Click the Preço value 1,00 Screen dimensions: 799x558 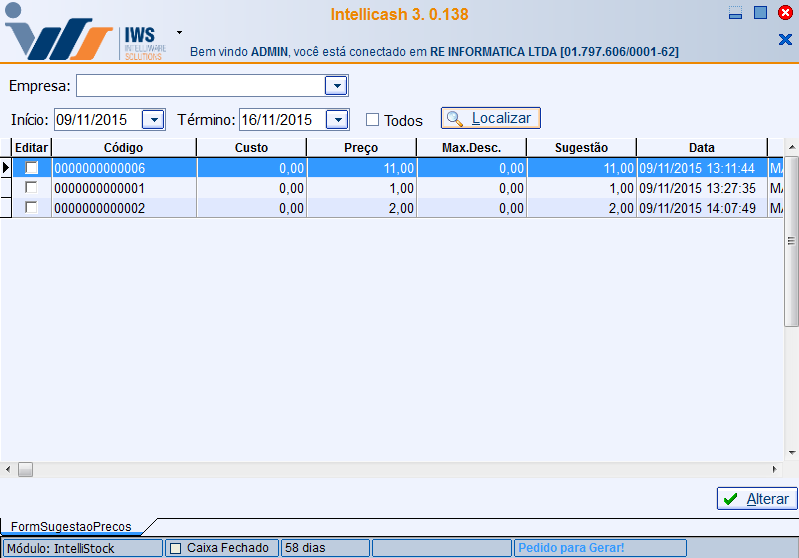(362, 188)
